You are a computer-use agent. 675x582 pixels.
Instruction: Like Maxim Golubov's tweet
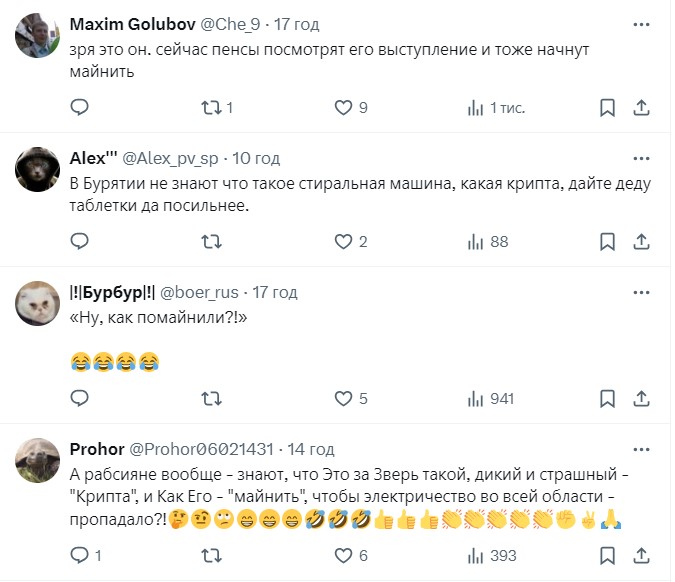click(343, 107)
